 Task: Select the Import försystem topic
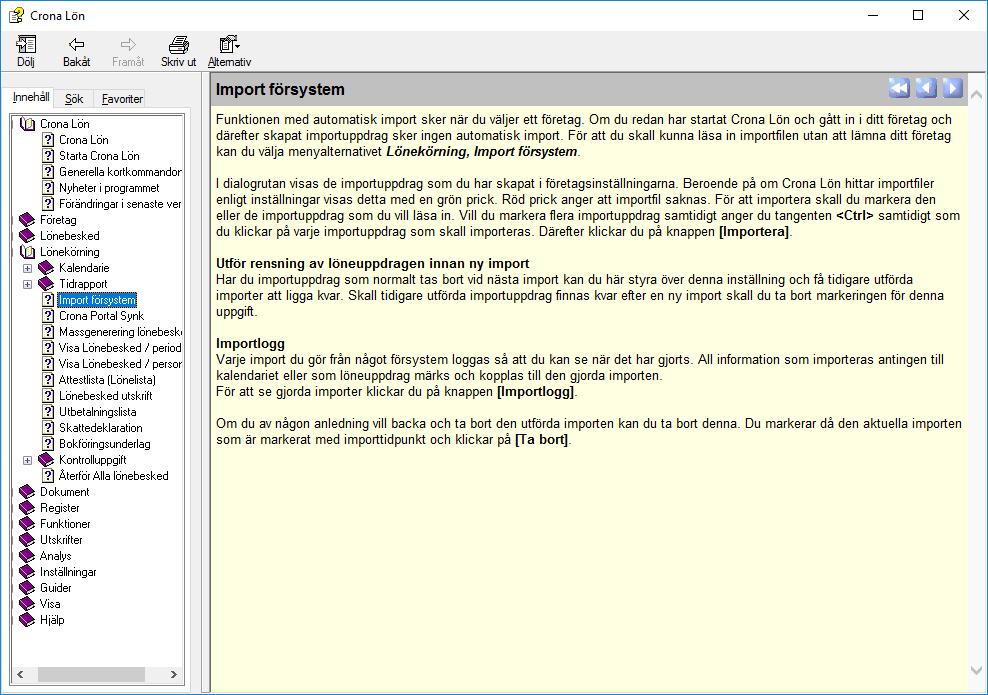click(97, 300)
